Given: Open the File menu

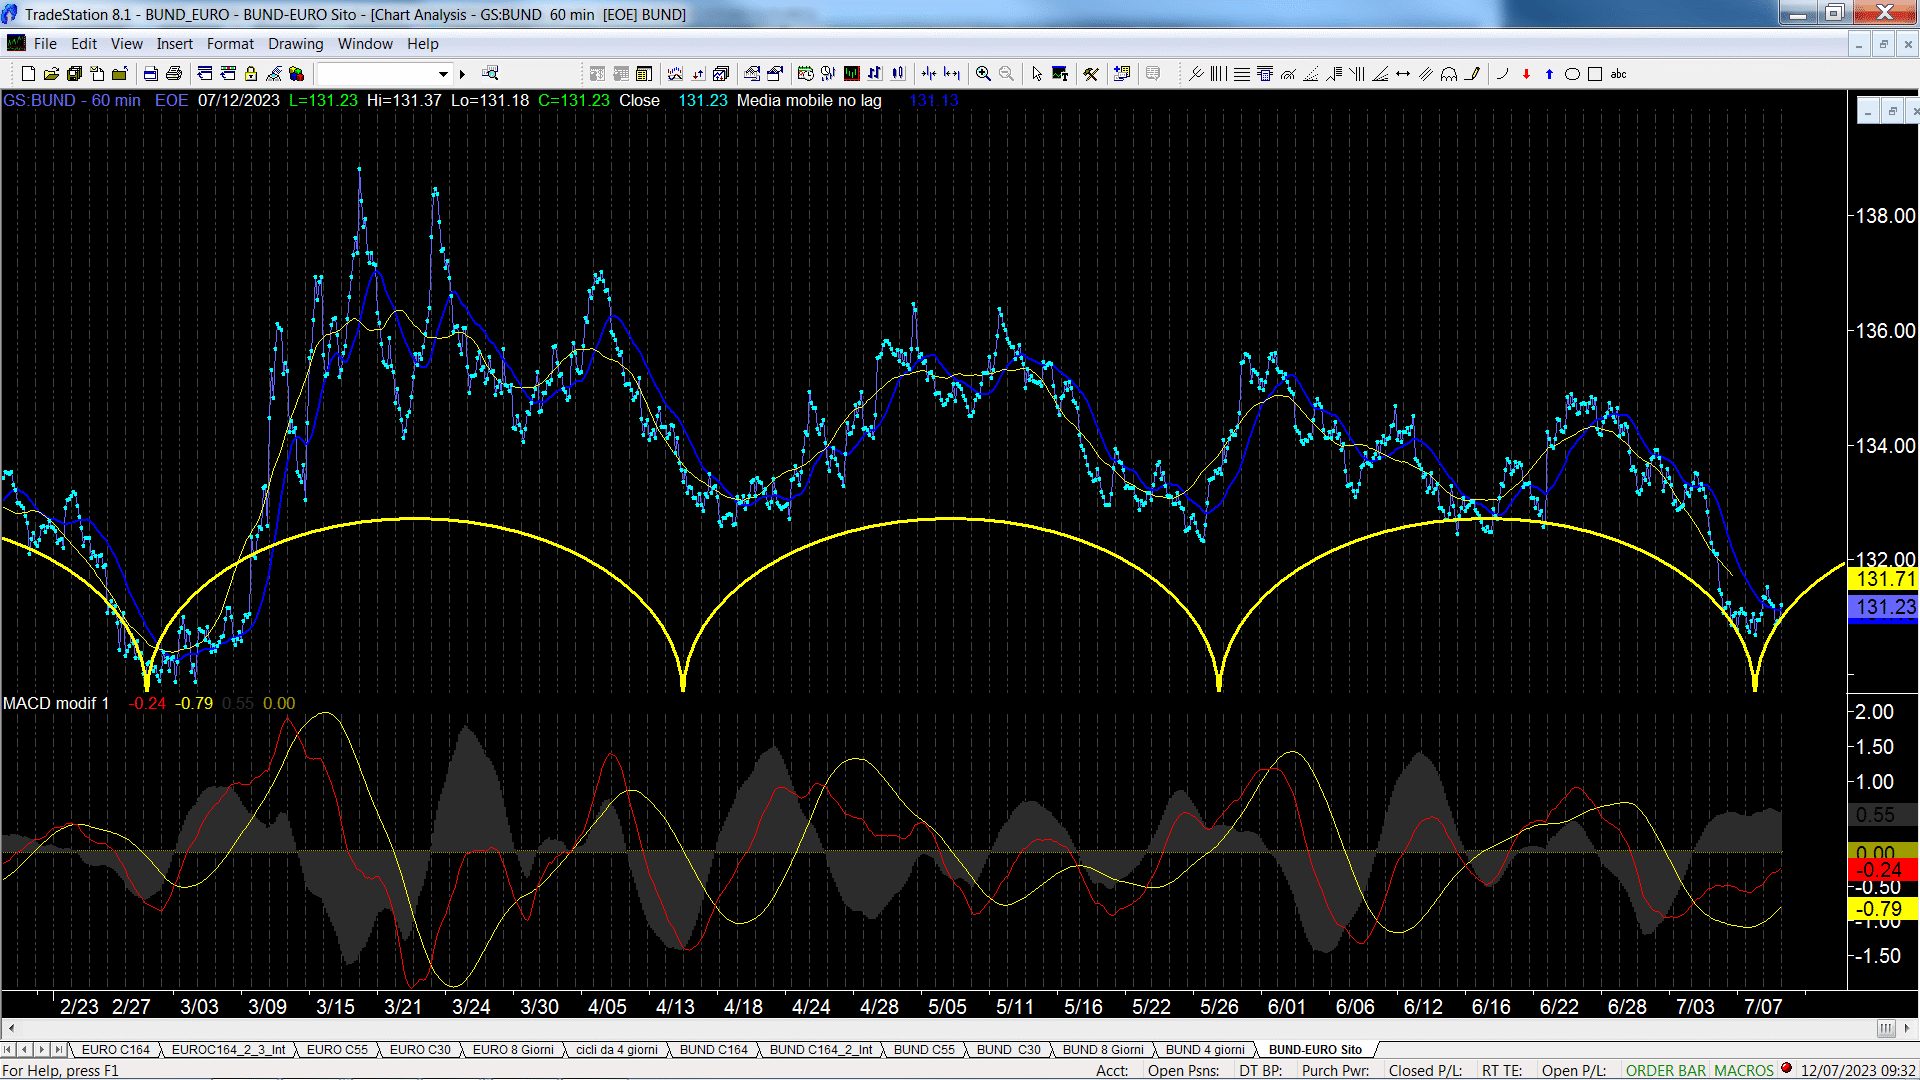Looking at the screenshot, I should click(x=45, y=44).
